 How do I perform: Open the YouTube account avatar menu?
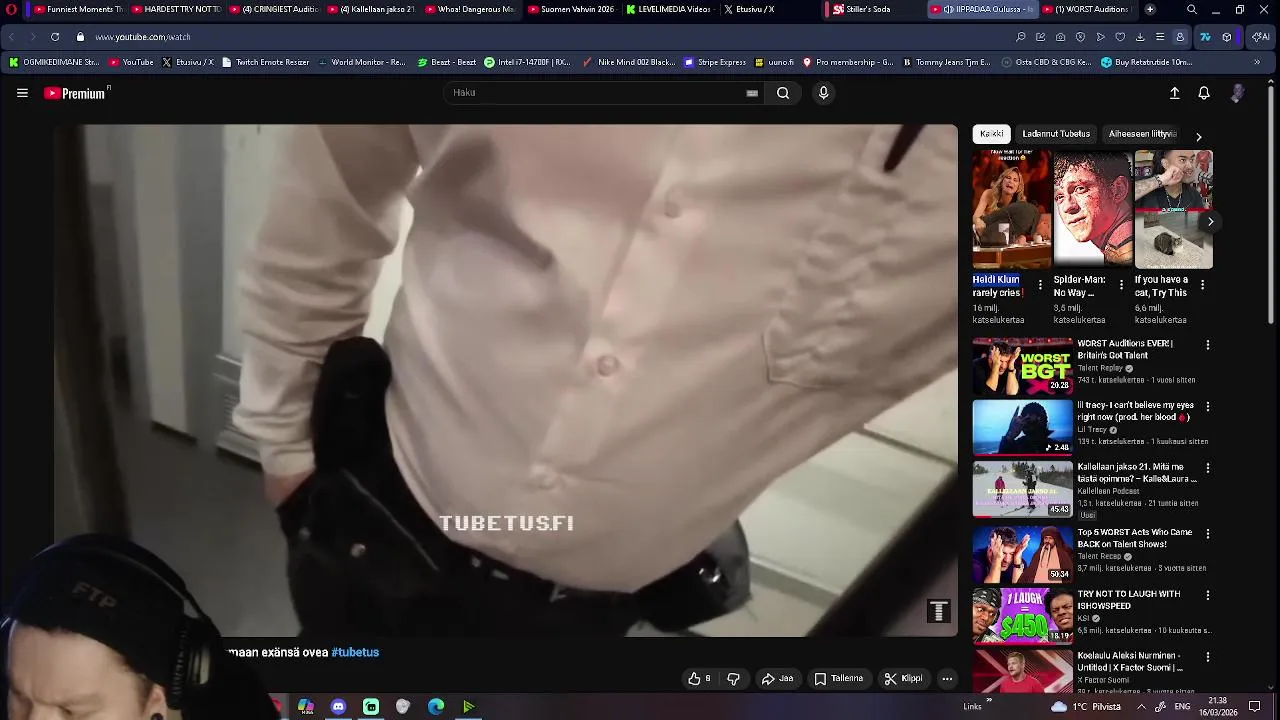point(1237,93)
